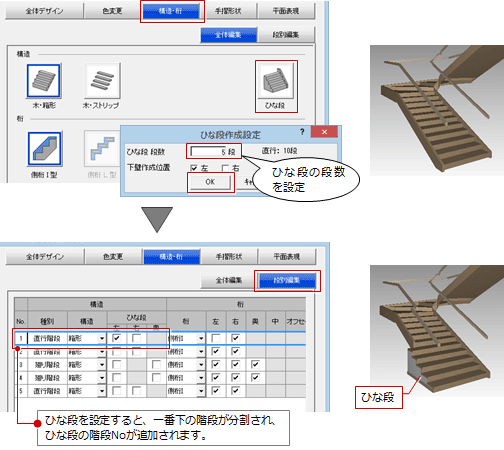Toggle the 左 checkbox for 下壁作成位置
The width and height of the screenshot is (504, 450).
pos(194,168)
